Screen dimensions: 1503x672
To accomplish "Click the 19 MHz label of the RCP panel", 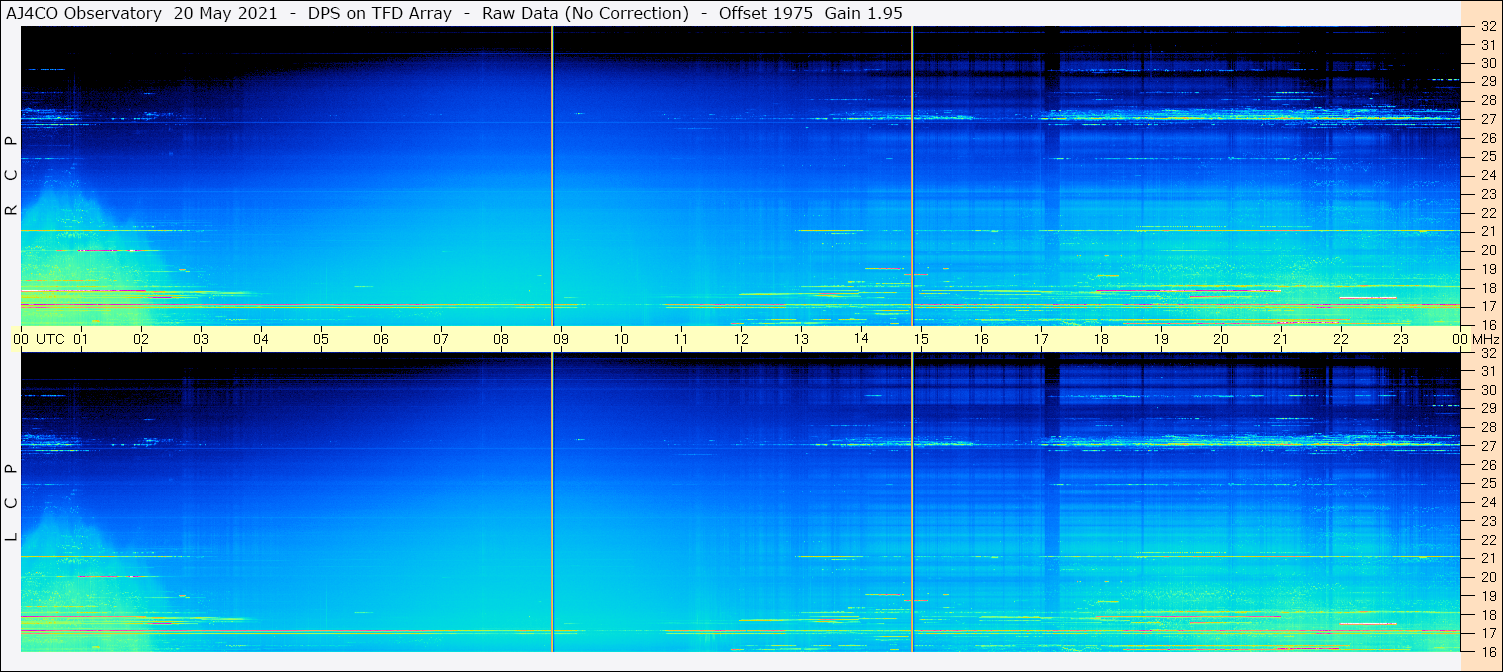I will coord(1487,268).
